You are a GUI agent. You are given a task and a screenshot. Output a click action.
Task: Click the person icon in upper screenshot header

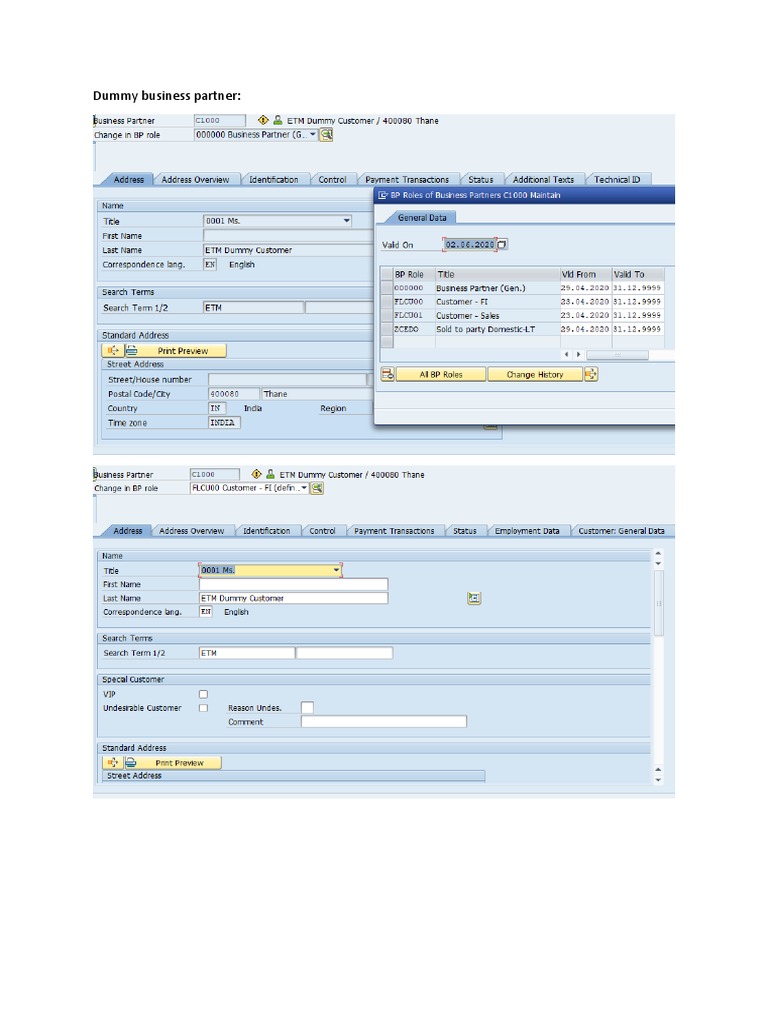coord(278,120)
